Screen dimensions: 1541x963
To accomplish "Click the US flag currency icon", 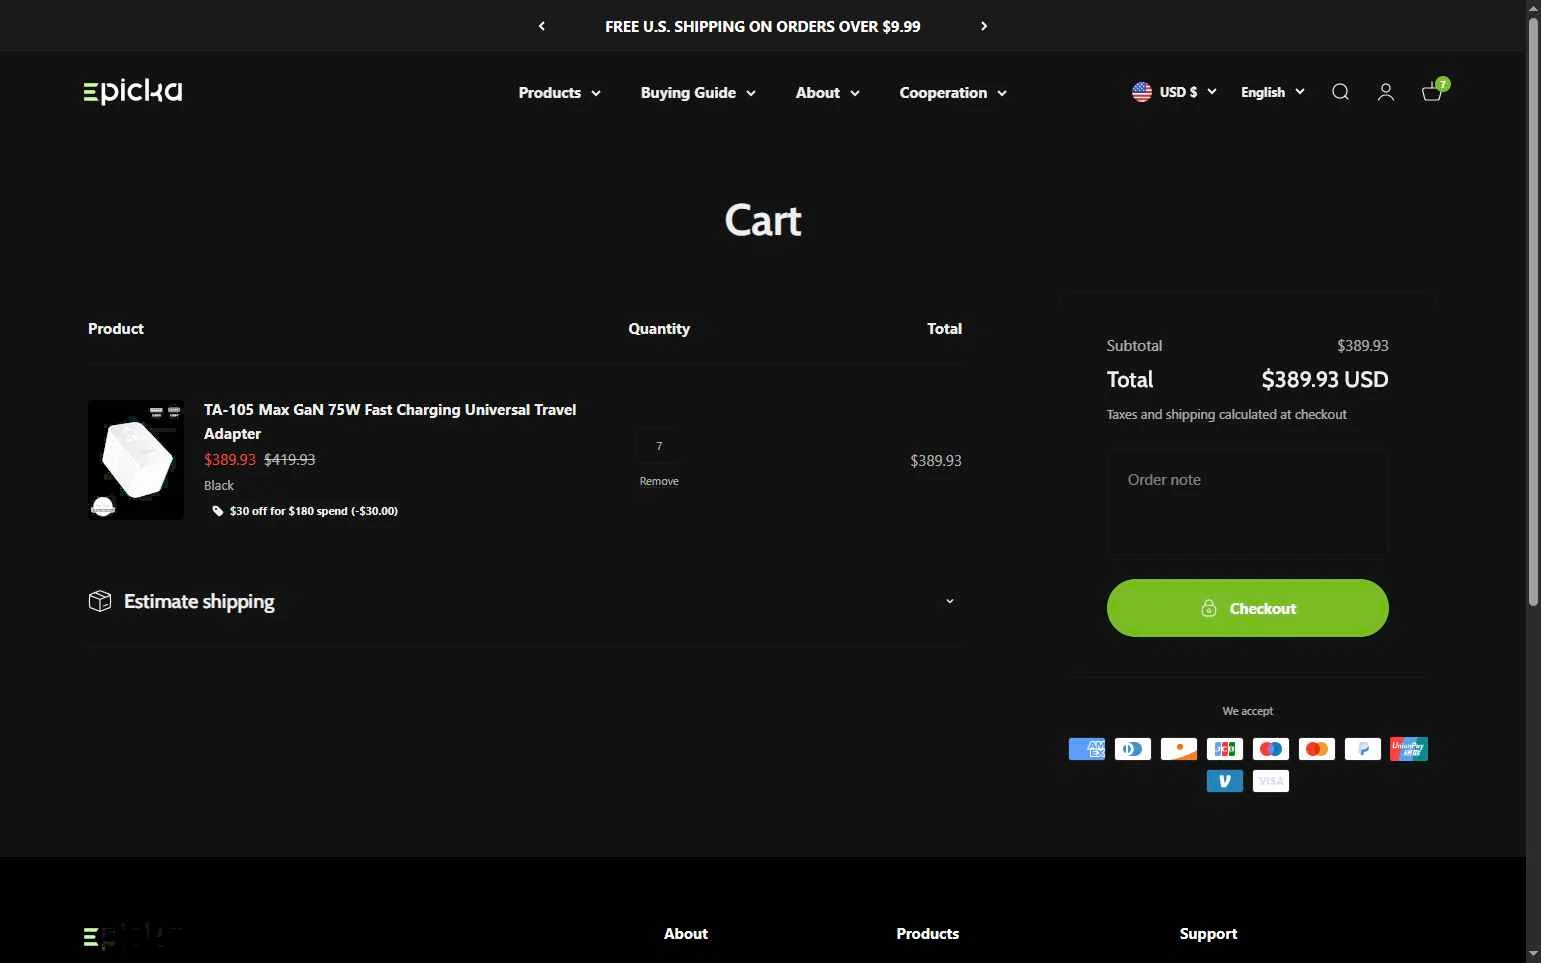I will [x=1142, y=92].
